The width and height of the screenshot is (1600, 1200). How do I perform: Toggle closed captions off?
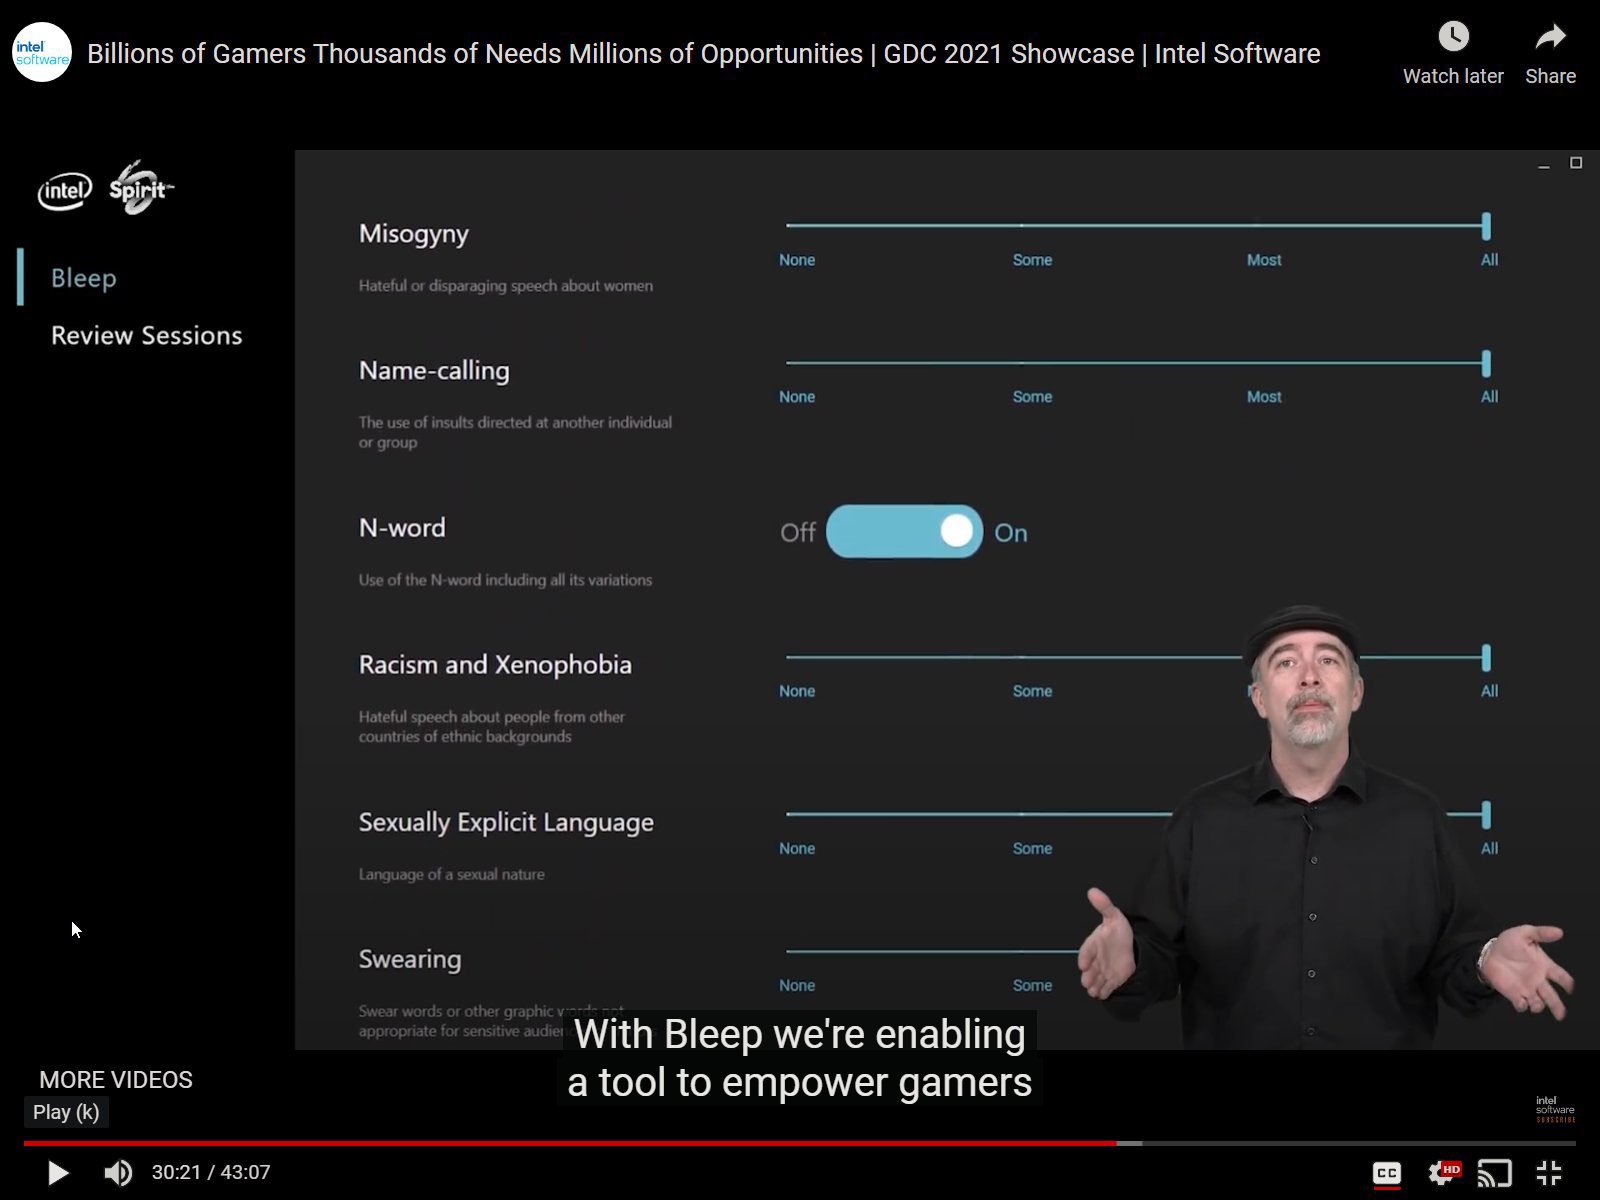pyautogui.click(x=1387, y=1173)
